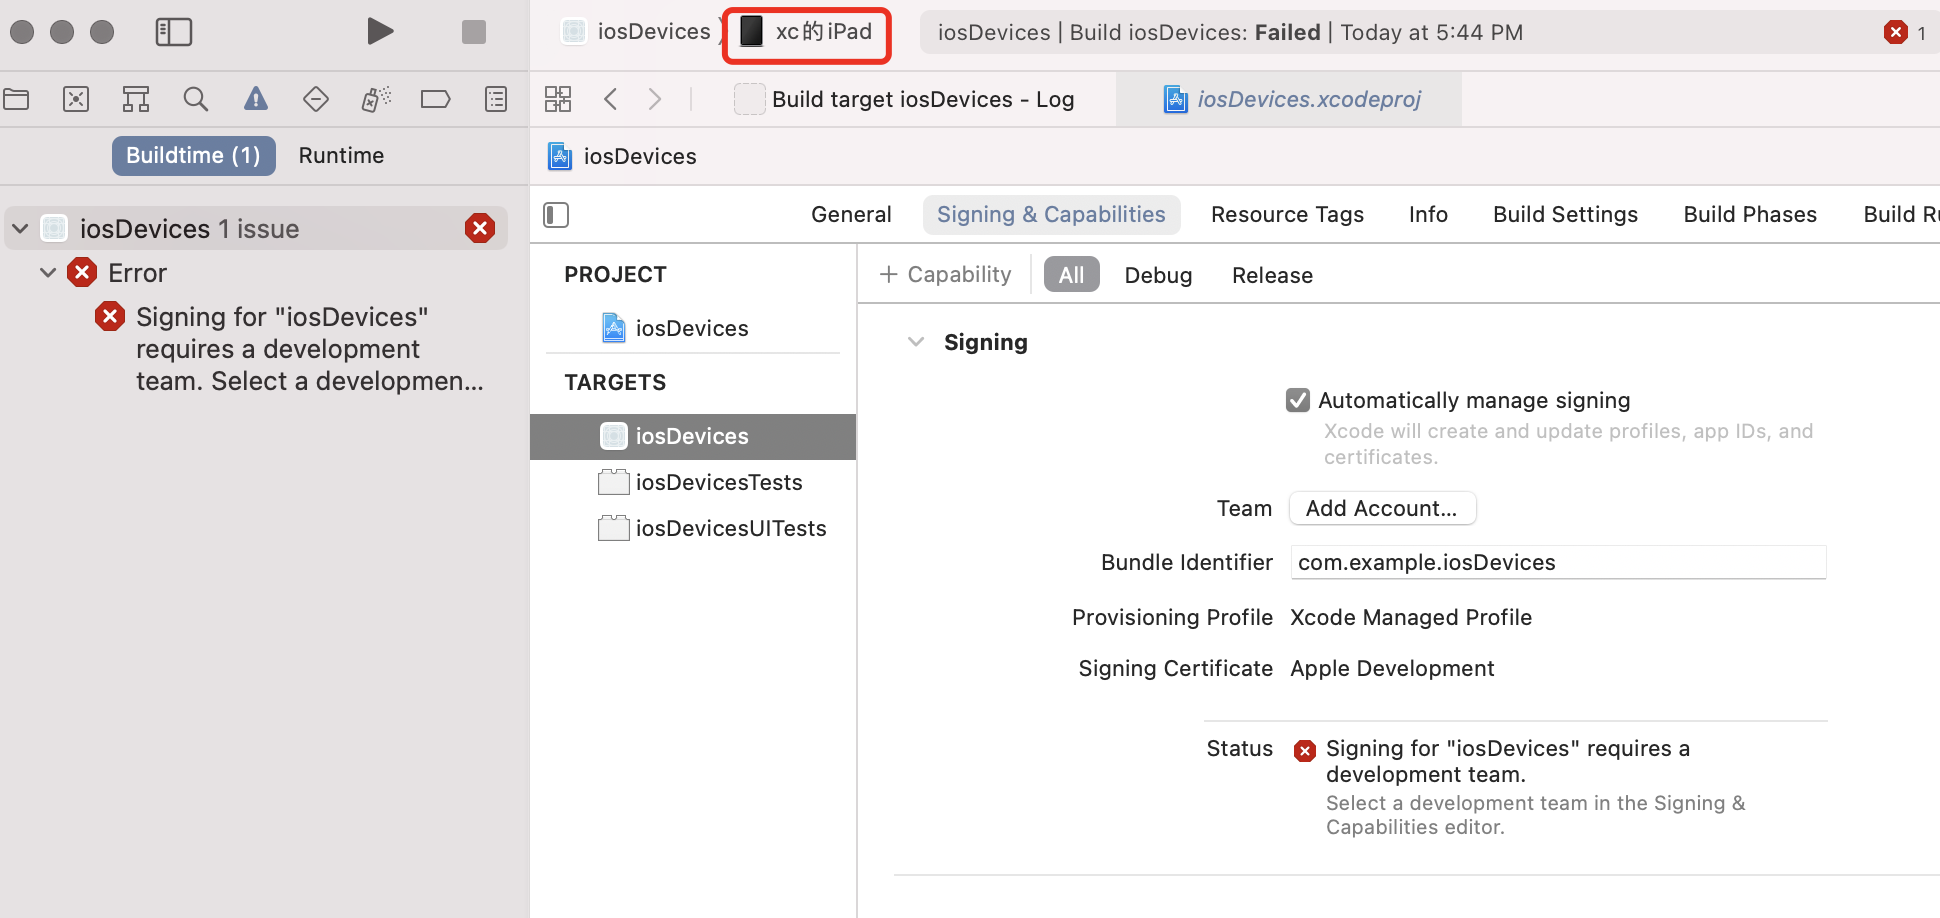Image resolution: width=1940 pixels, height=918 pixels.
Task: Show Runtime issues
Action: pyautogui.click(x=341, y=156)
